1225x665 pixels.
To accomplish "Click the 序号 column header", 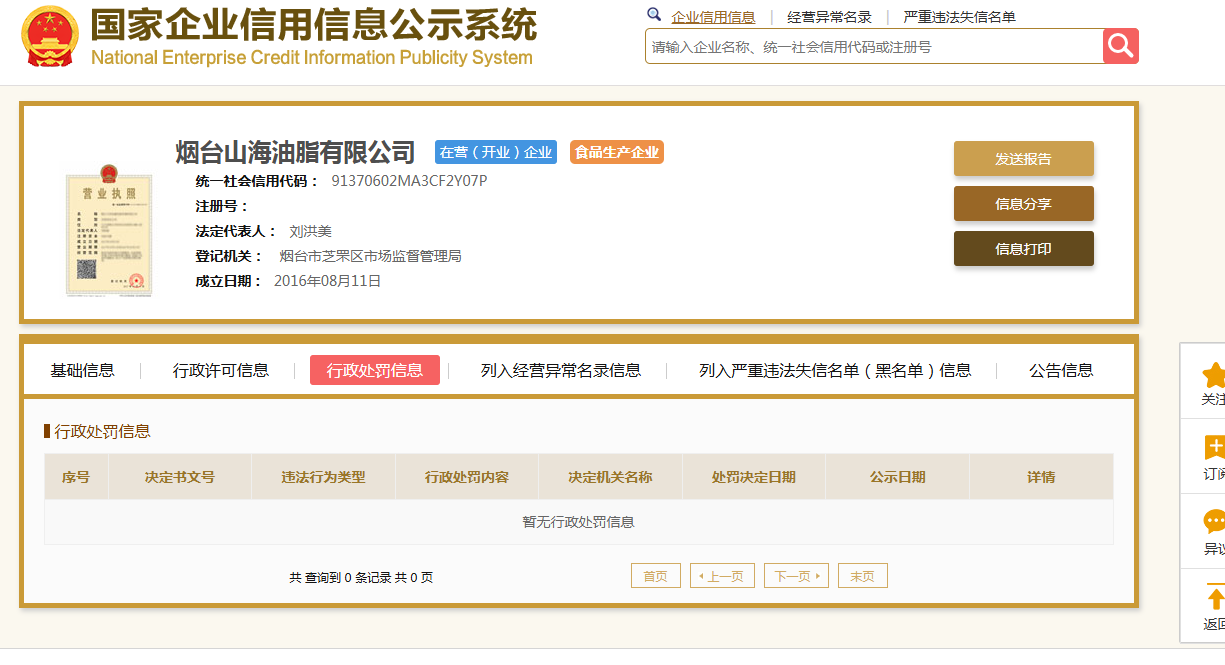I will coord(76,477).
